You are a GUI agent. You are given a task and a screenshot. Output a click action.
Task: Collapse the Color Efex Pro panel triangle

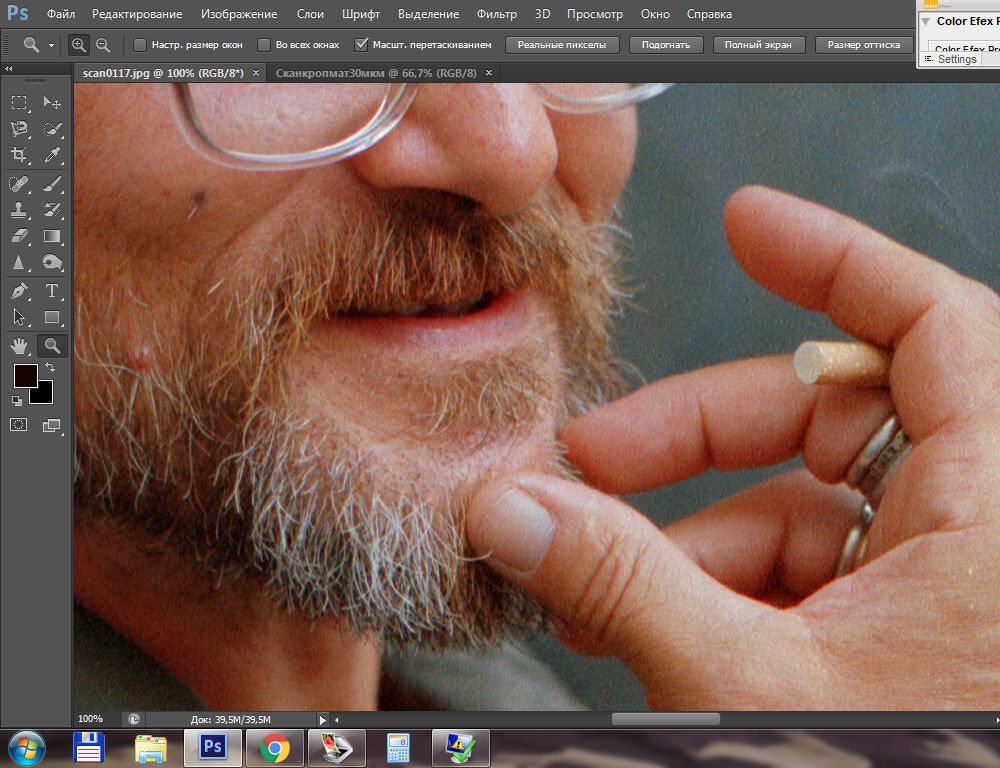pyautogui.click(x=926, y=21)
